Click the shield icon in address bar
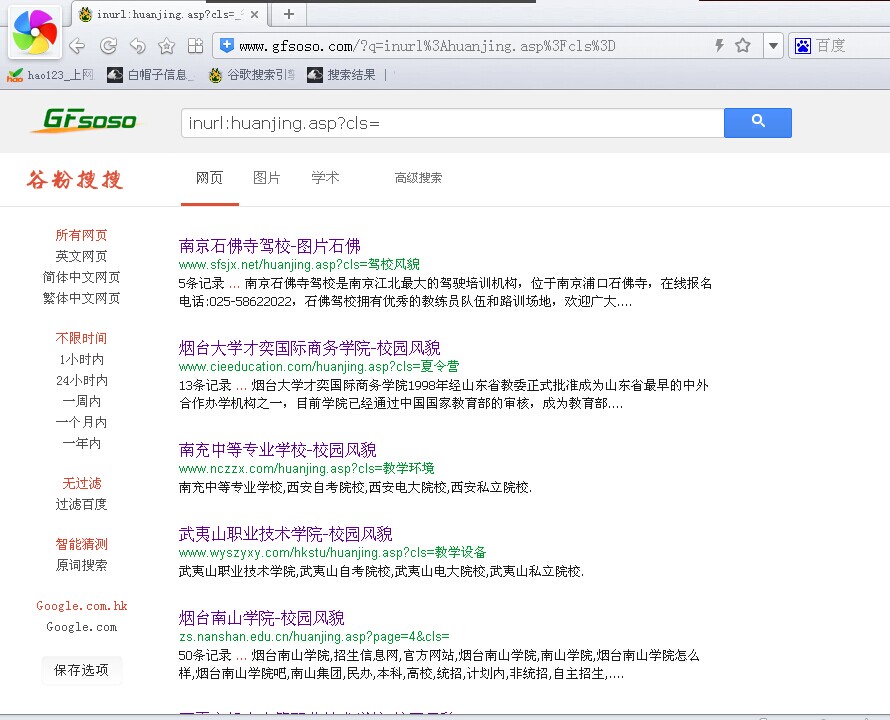The width and height of the screenshot is (890, 720). pos(226,45)
